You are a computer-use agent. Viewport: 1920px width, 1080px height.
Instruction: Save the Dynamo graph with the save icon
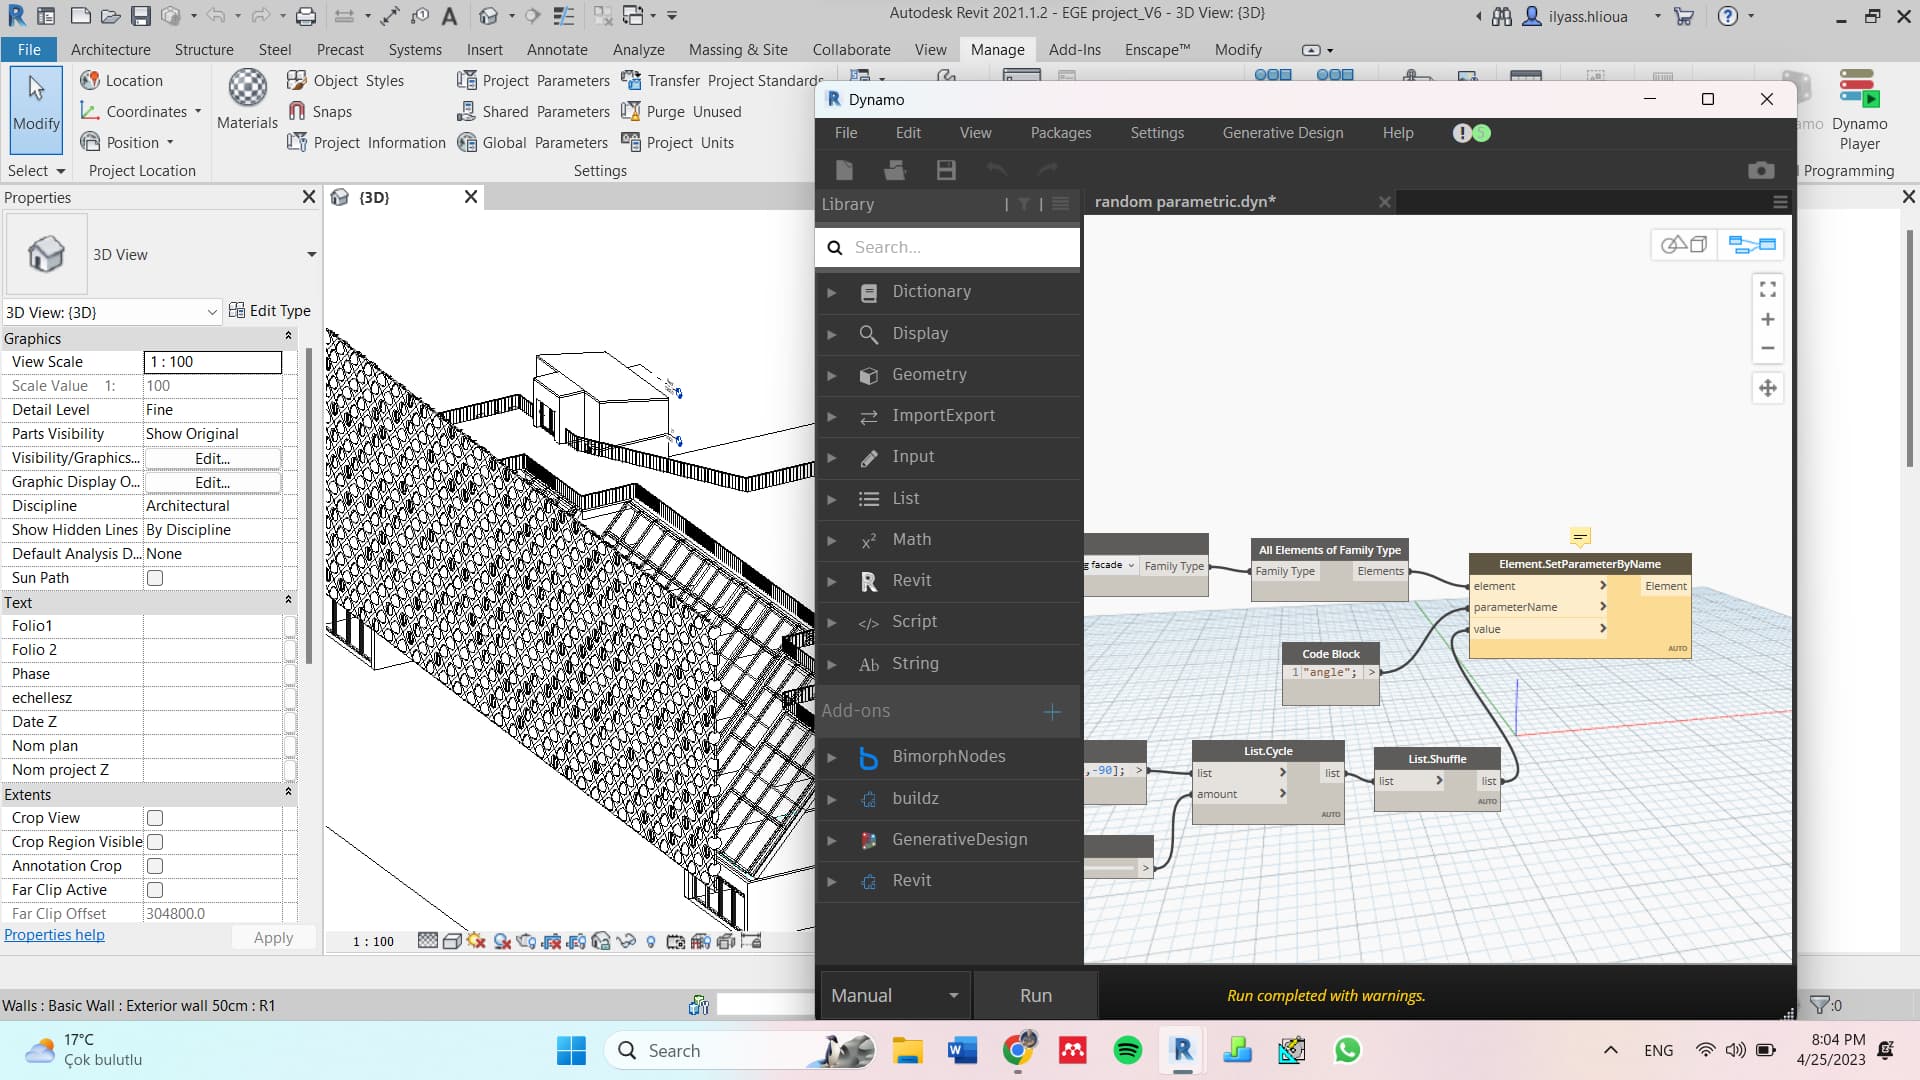[x=946, y=170]
